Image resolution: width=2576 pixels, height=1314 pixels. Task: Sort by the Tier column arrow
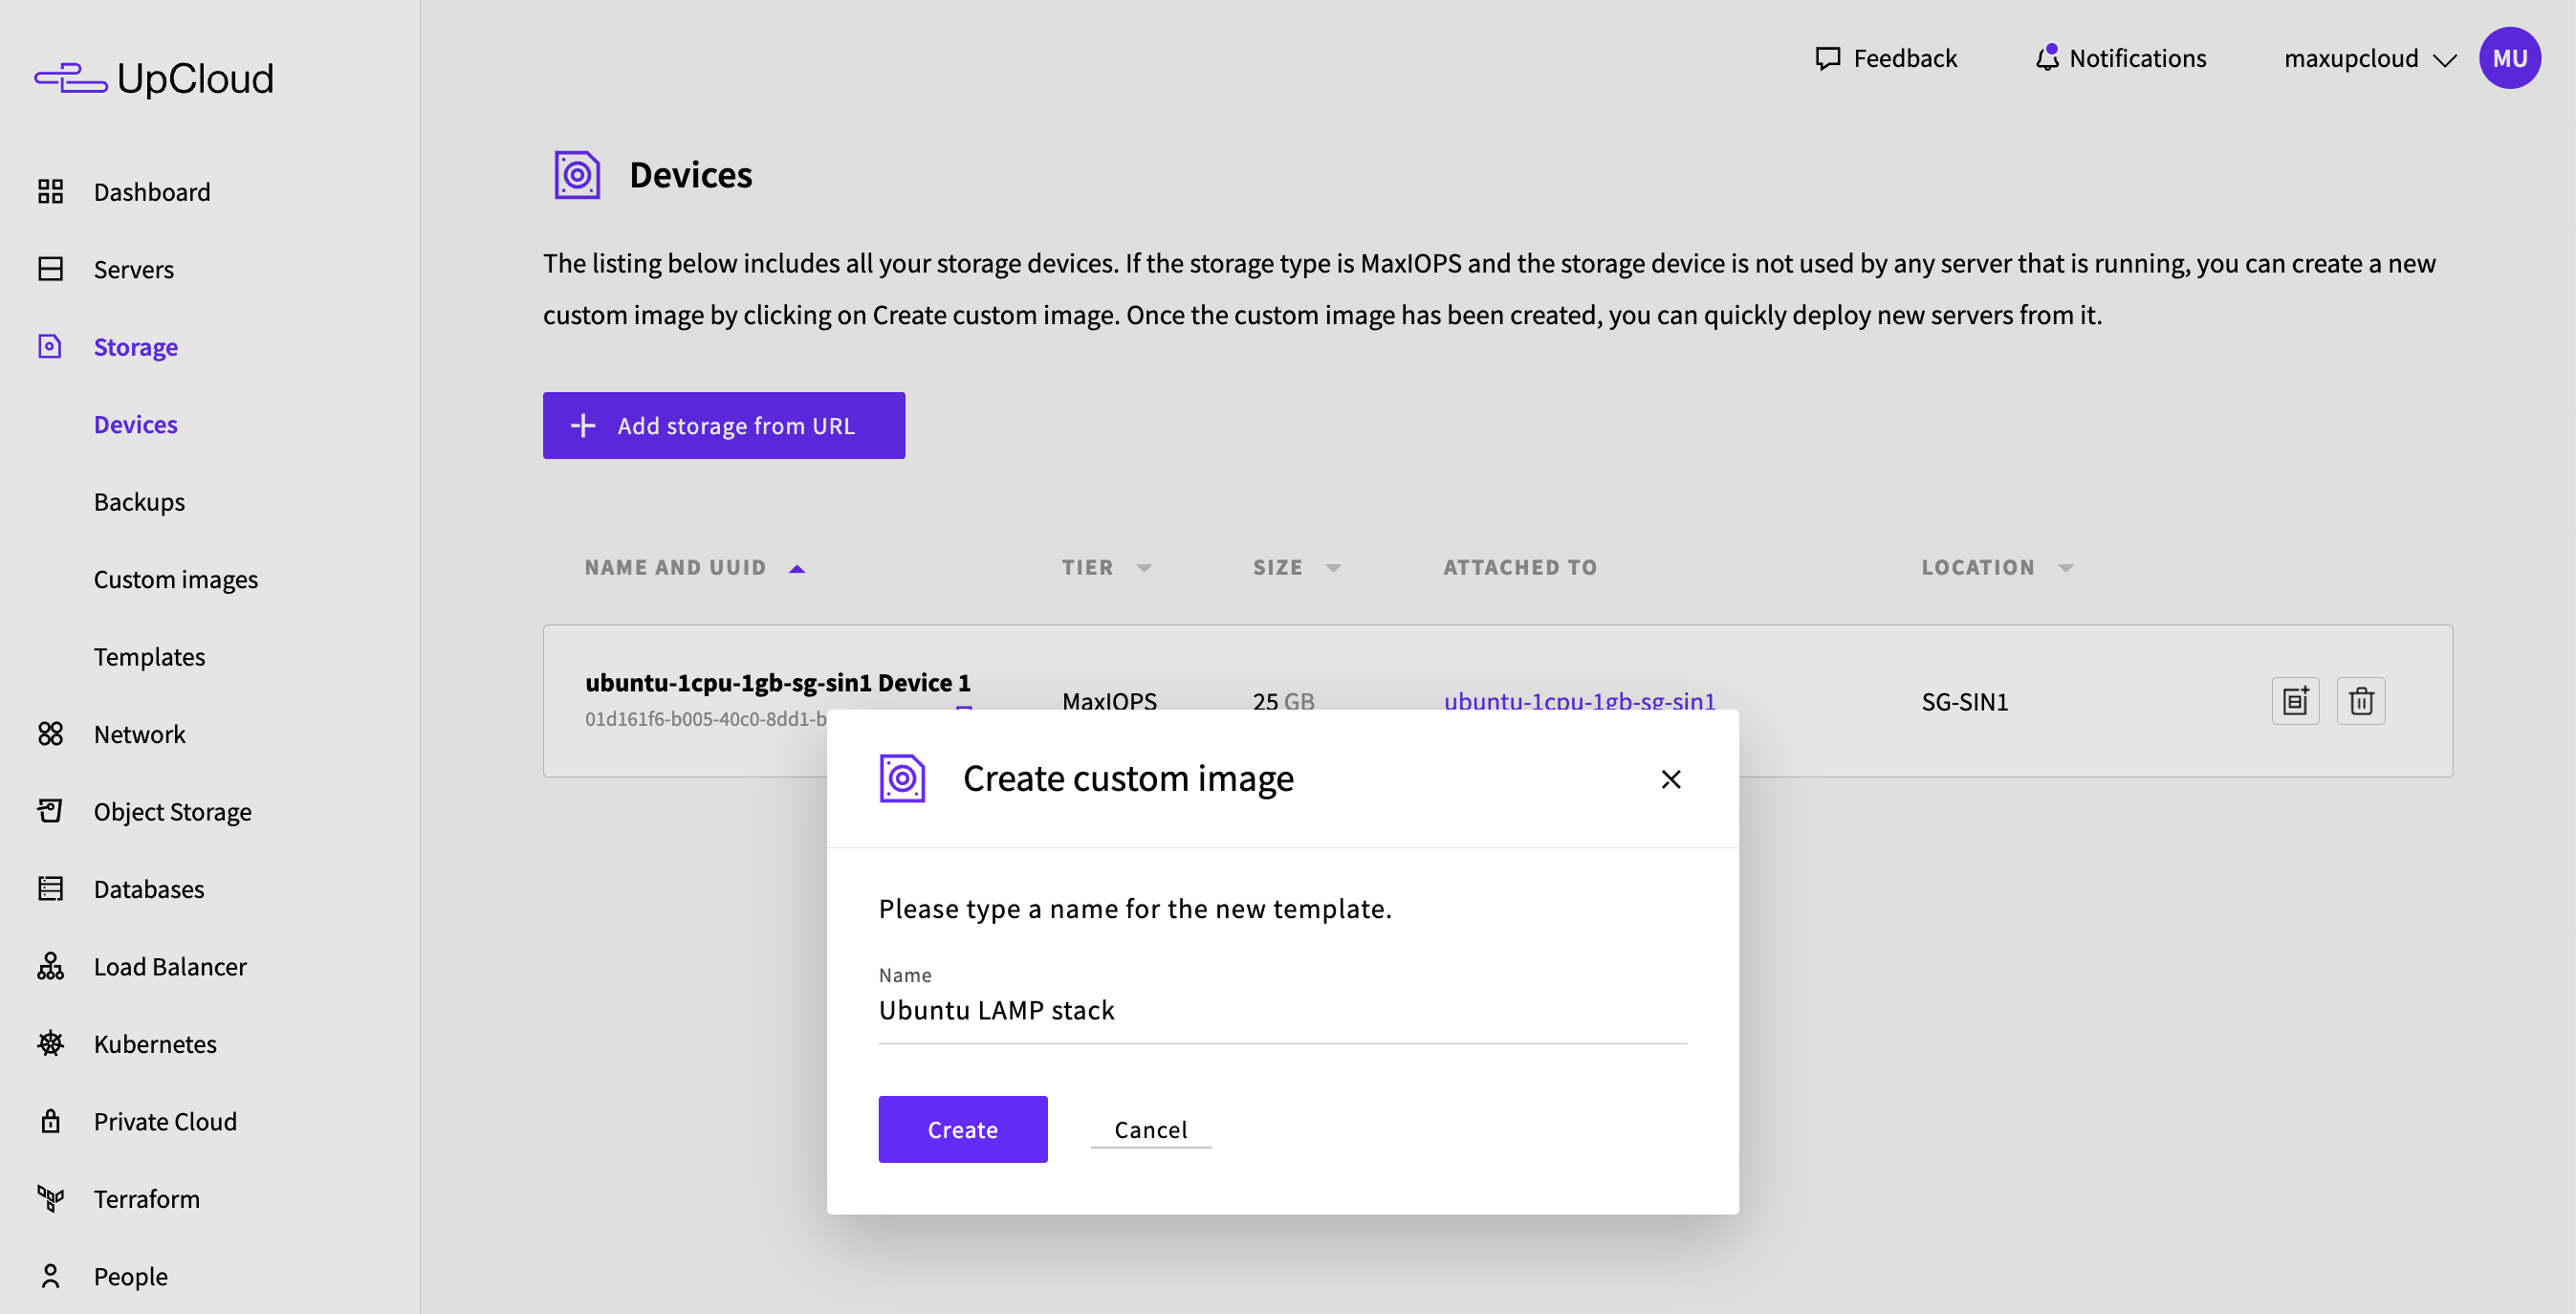(x=1144, y=568)
